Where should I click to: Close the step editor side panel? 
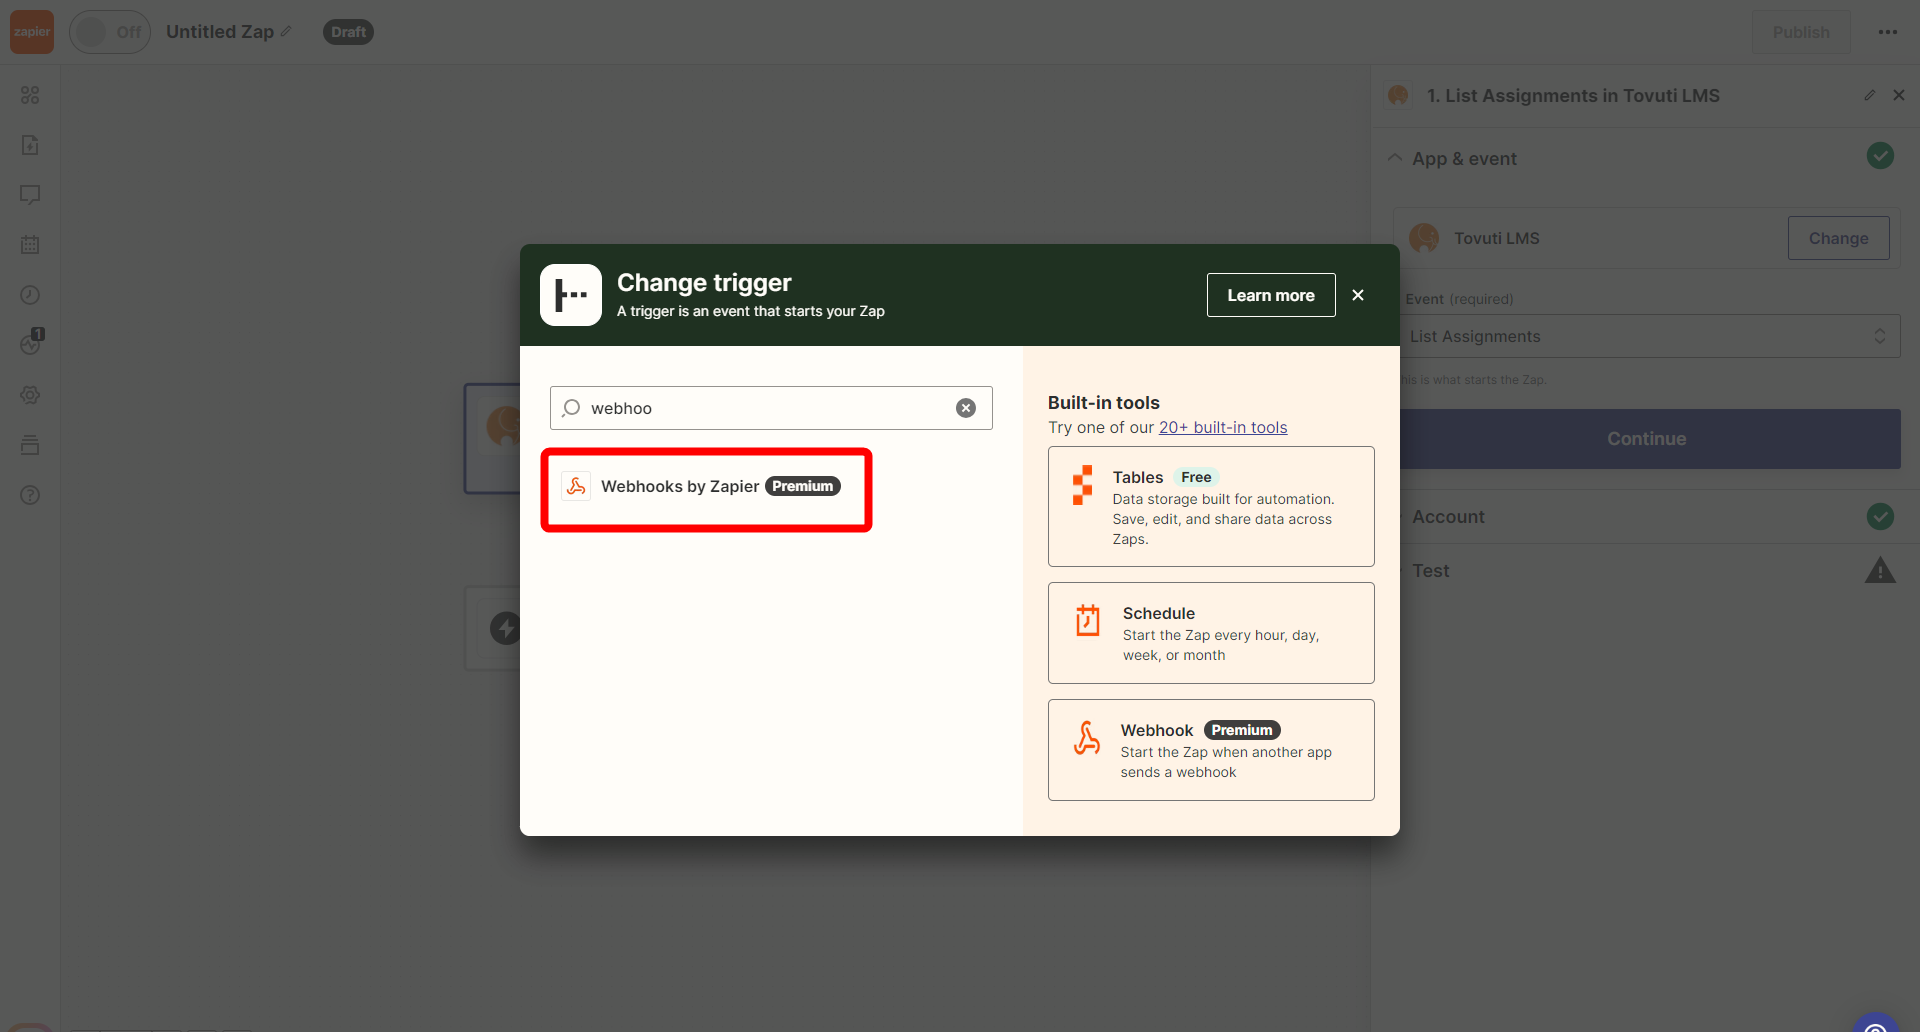tap(1899, 95)
